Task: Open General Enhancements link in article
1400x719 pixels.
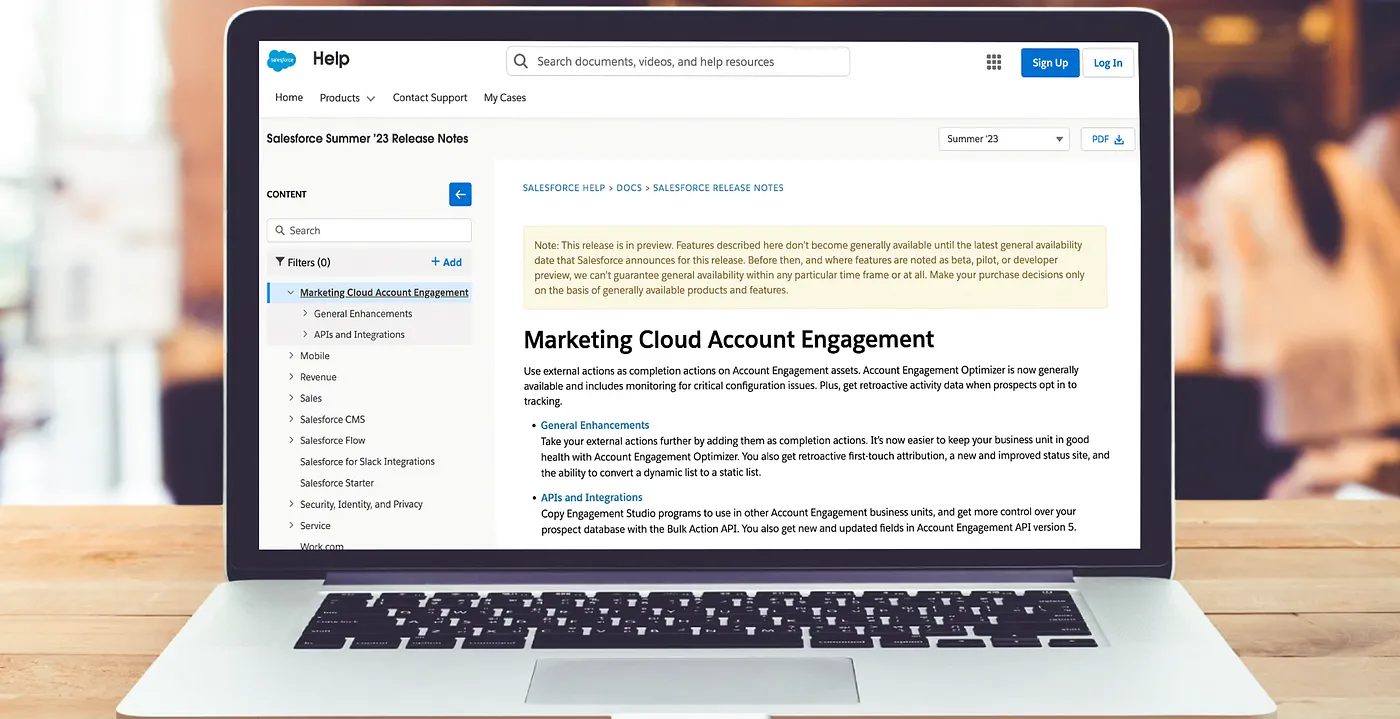Action: [x=595, y=425]
